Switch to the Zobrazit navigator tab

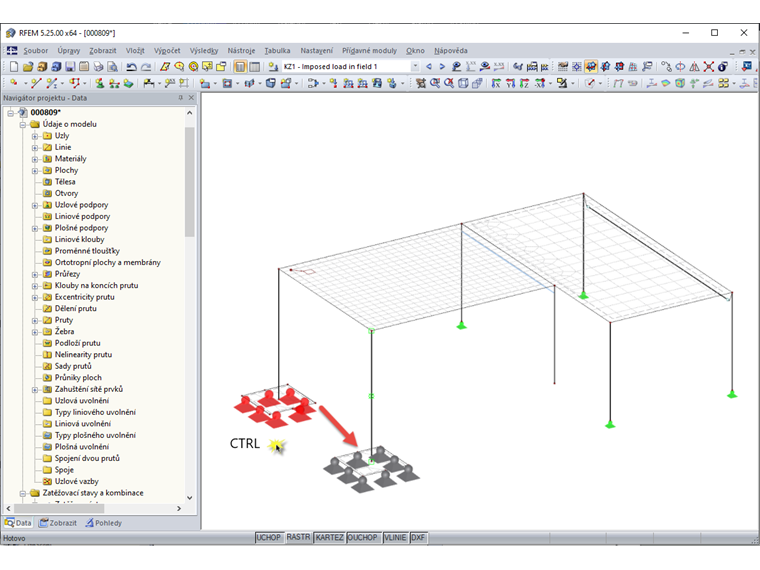pos(58,523)
